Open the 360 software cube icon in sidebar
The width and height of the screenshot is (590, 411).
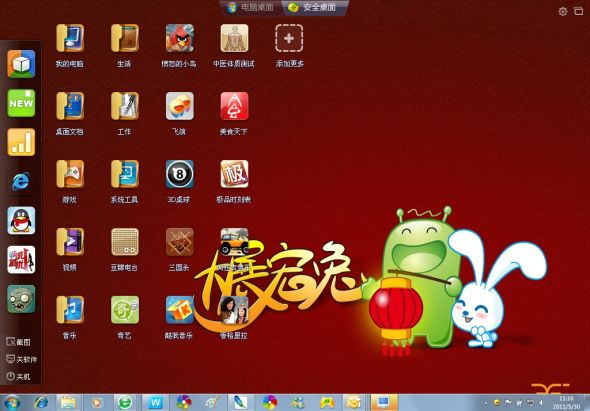[21, 64]
